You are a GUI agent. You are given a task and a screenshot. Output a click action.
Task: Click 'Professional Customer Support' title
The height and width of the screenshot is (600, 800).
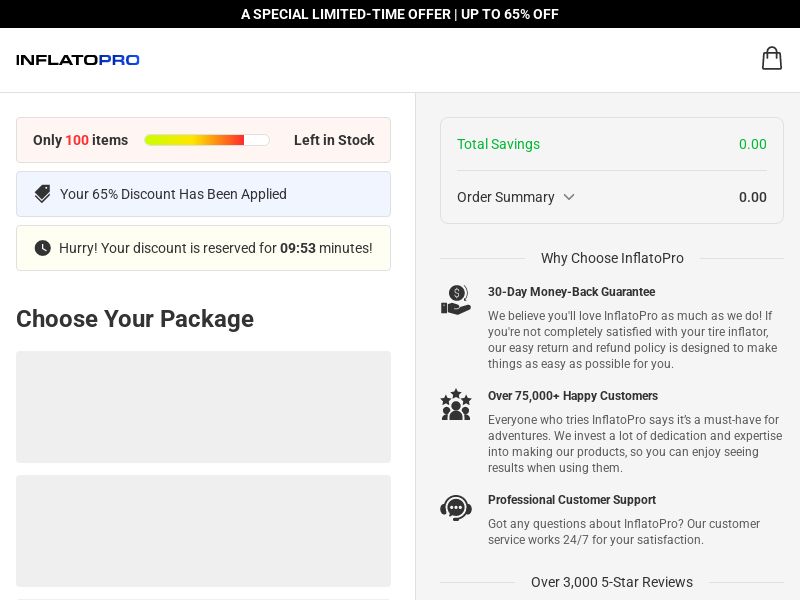click(x=571, y=500)
